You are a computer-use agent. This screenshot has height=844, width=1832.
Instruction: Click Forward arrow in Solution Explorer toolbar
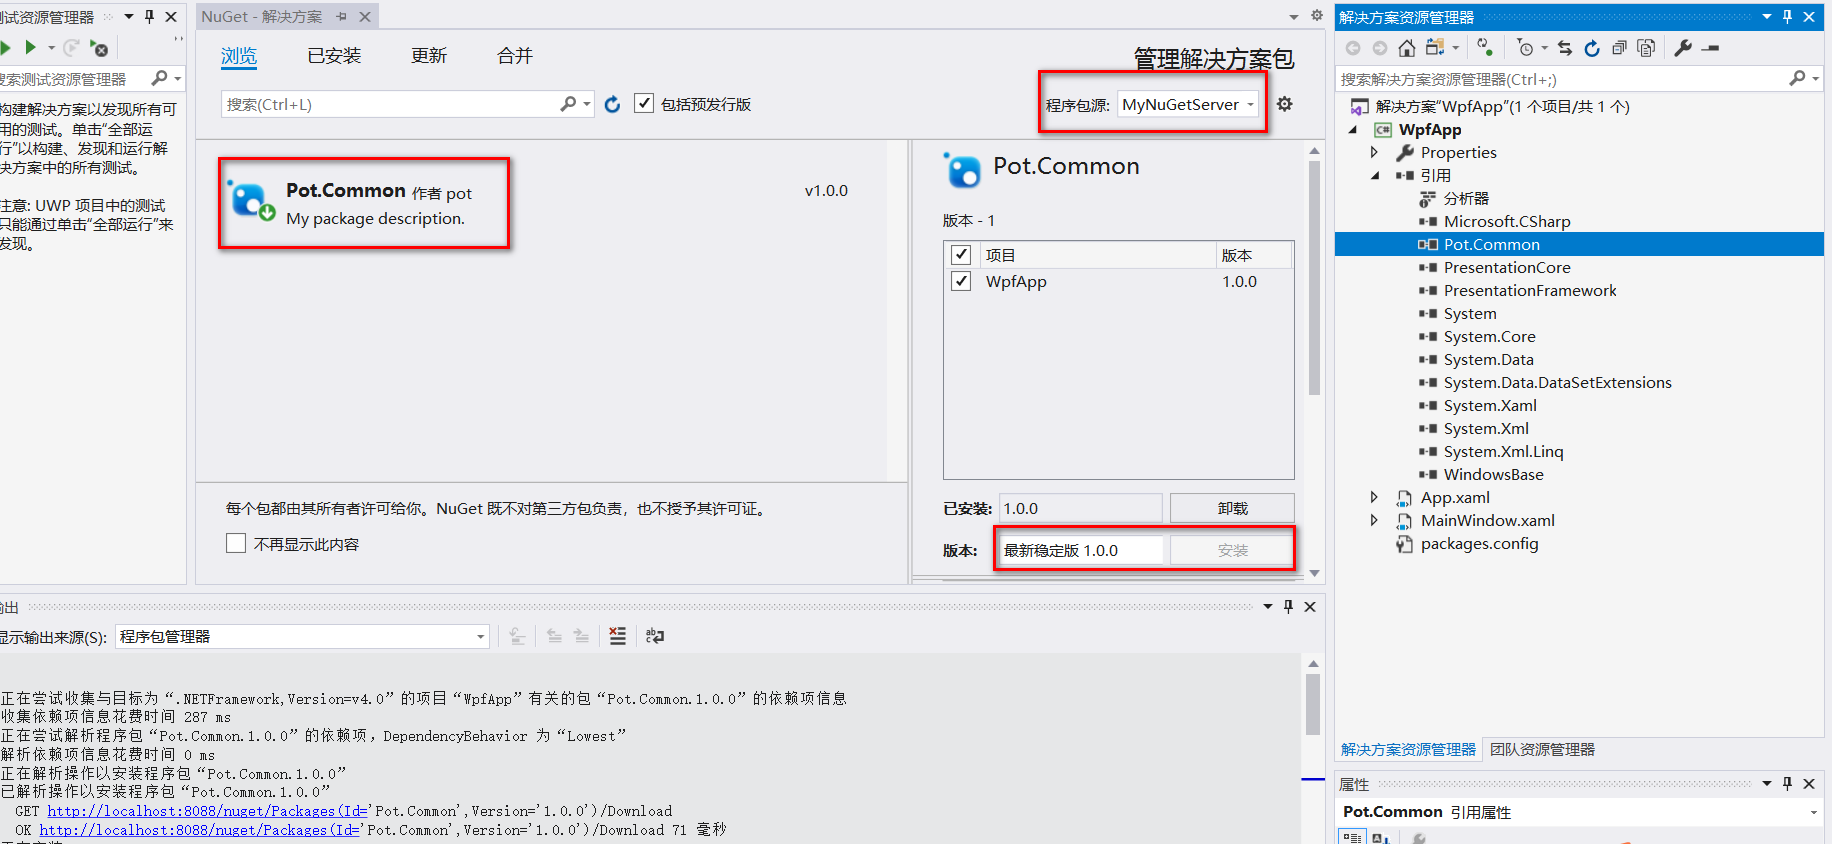pyautogui.click(x=1380, y=48)
